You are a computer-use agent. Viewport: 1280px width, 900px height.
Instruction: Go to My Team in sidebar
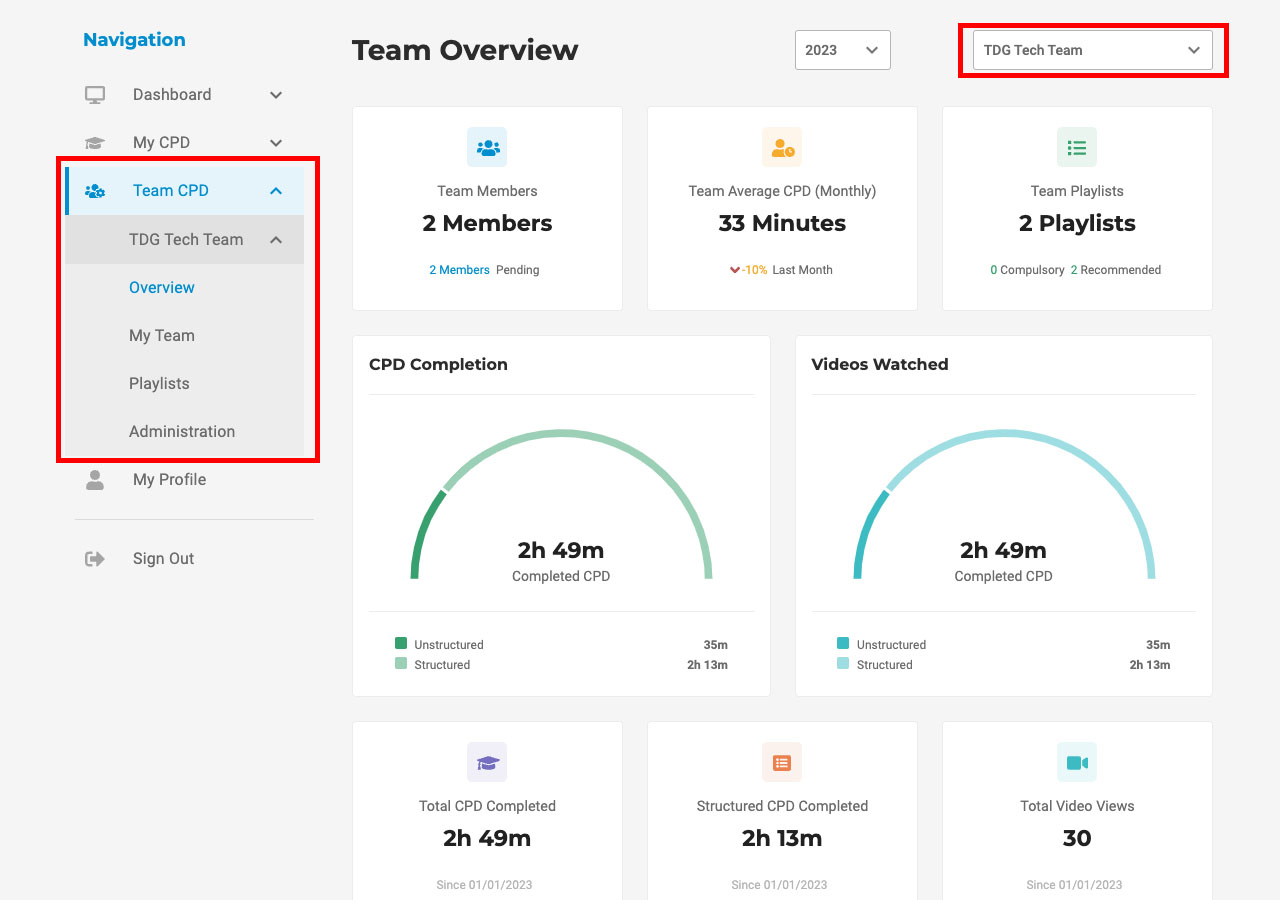coord(162,336)
